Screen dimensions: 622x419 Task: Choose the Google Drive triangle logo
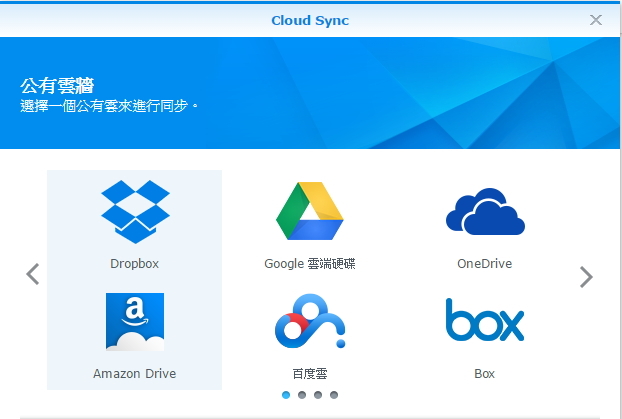click(x=310, y=211)
